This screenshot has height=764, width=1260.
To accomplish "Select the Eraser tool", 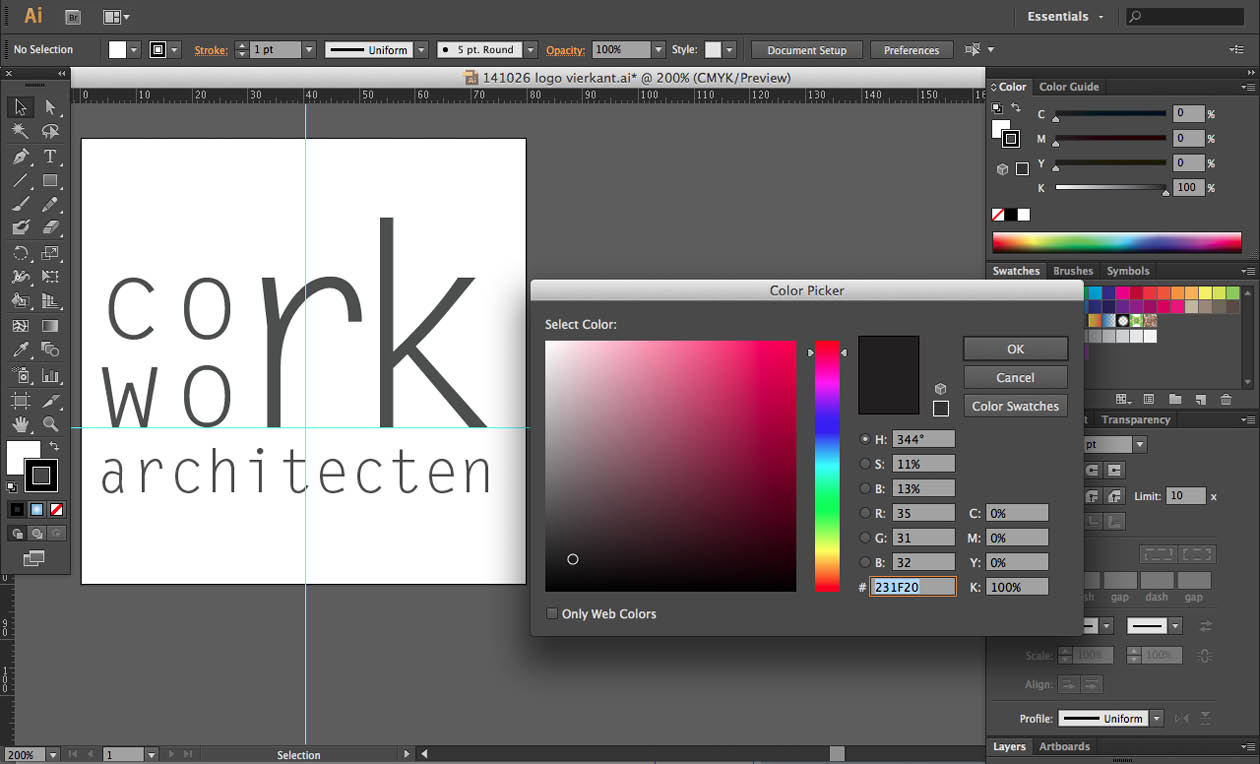I will 50,229.
